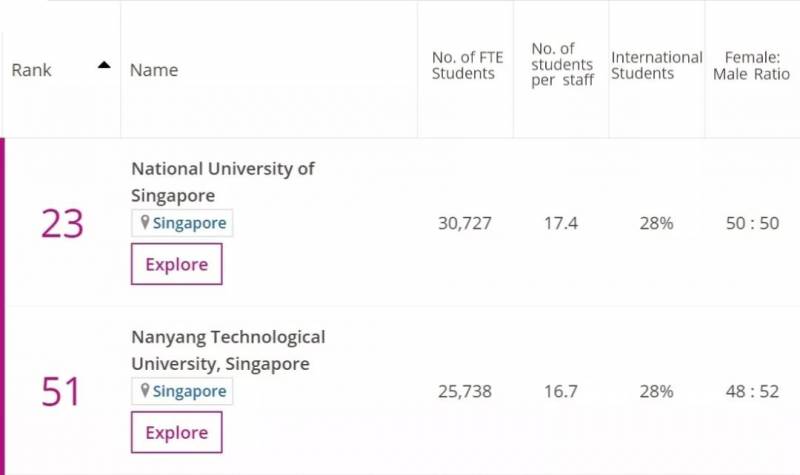Click the 30,727 FTE students value
Viewport: 800px width, 475px height.
coord(465,223)
